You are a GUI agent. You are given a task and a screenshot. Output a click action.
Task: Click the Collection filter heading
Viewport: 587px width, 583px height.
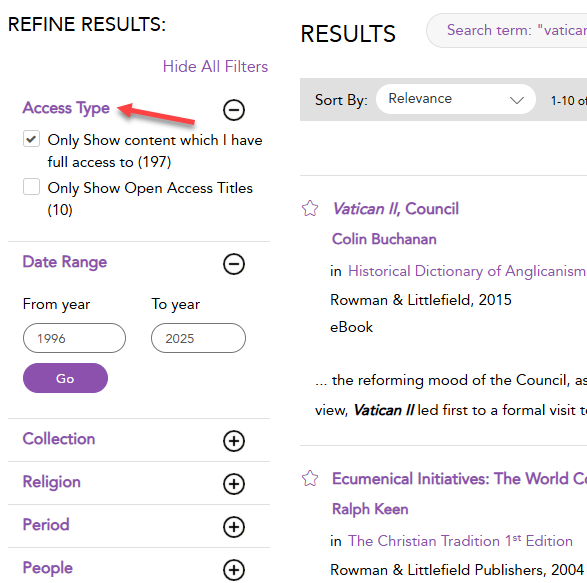59,439
